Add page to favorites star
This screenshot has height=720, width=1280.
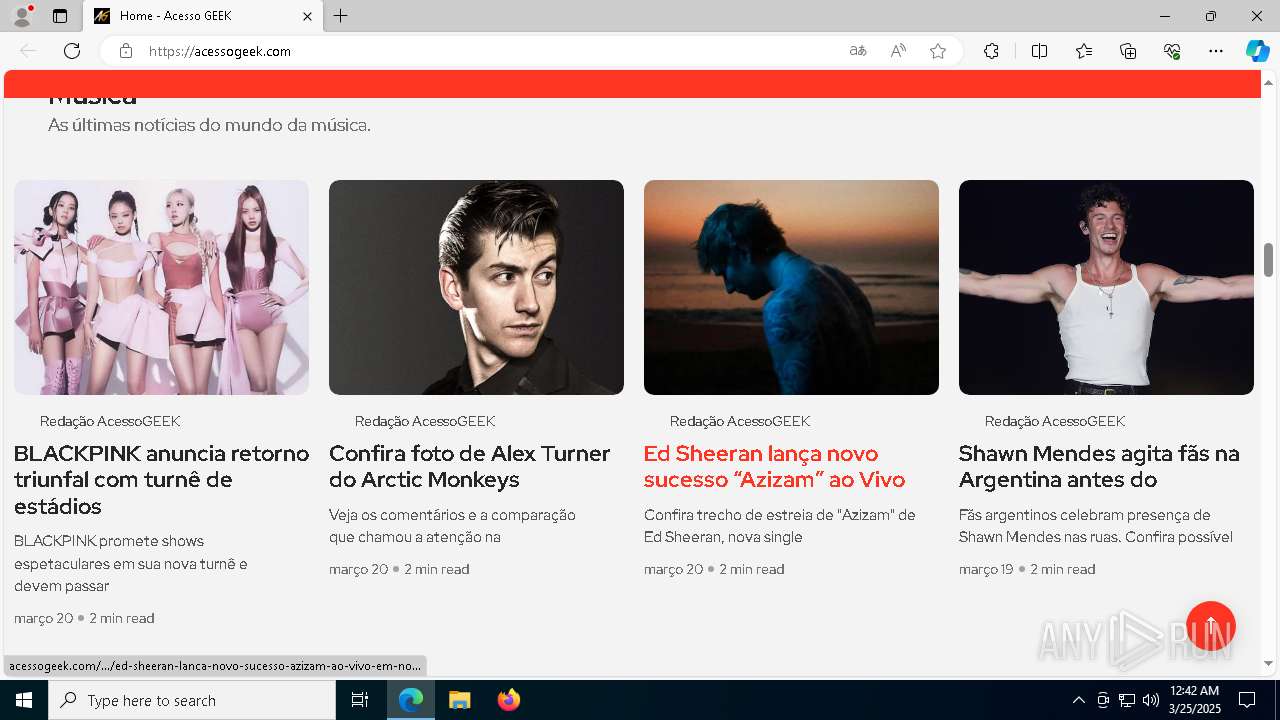point(938,51)
